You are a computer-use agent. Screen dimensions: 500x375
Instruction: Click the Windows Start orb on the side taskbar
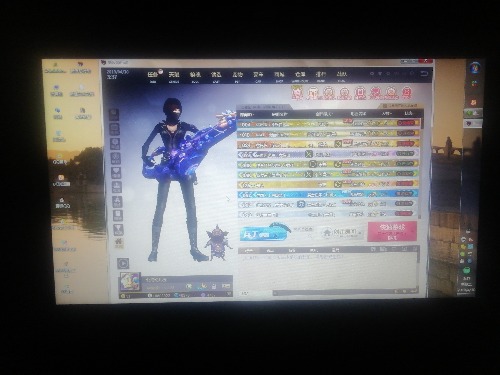(475, 68)
